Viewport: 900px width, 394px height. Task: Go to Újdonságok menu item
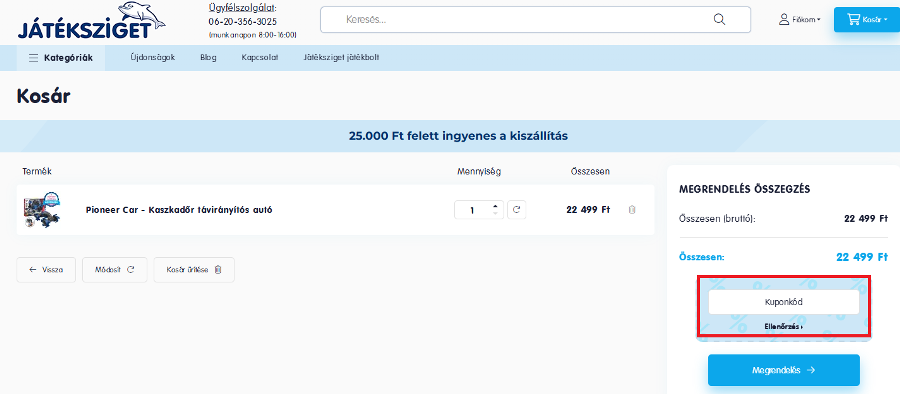153,57
